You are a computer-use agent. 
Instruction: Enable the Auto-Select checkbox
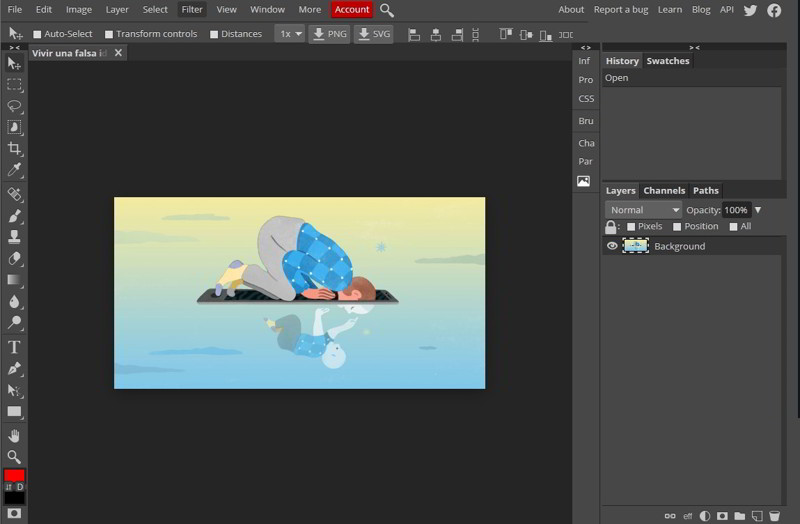point(36,34)
